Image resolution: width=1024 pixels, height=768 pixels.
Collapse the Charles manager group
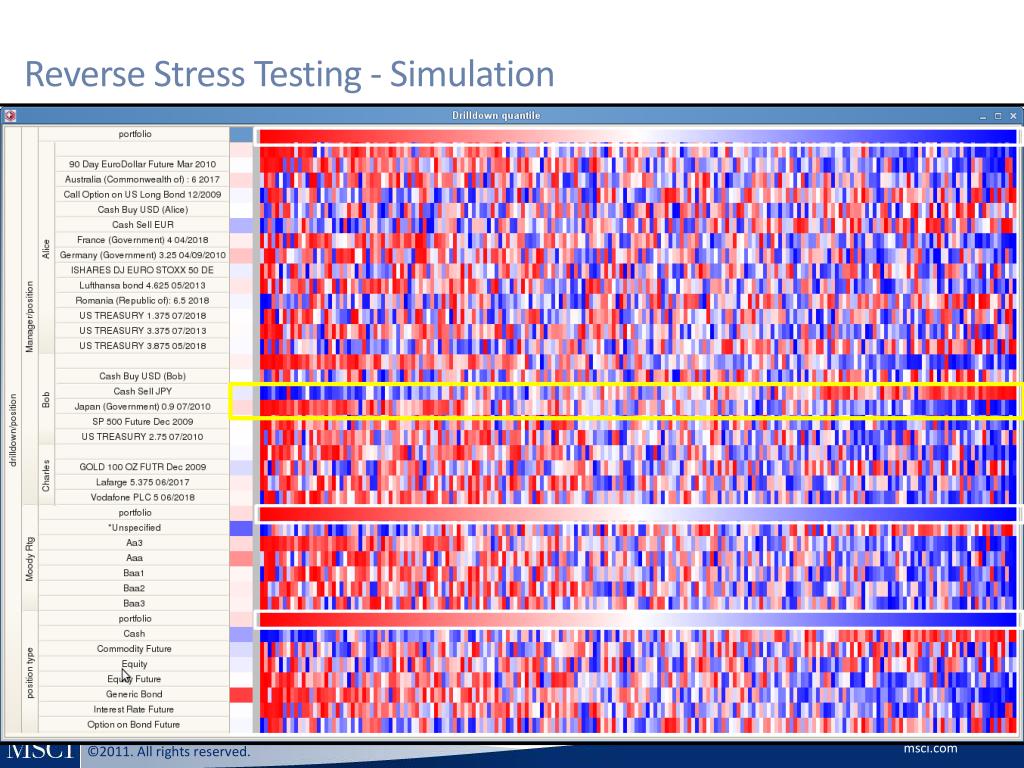point(46,475)
